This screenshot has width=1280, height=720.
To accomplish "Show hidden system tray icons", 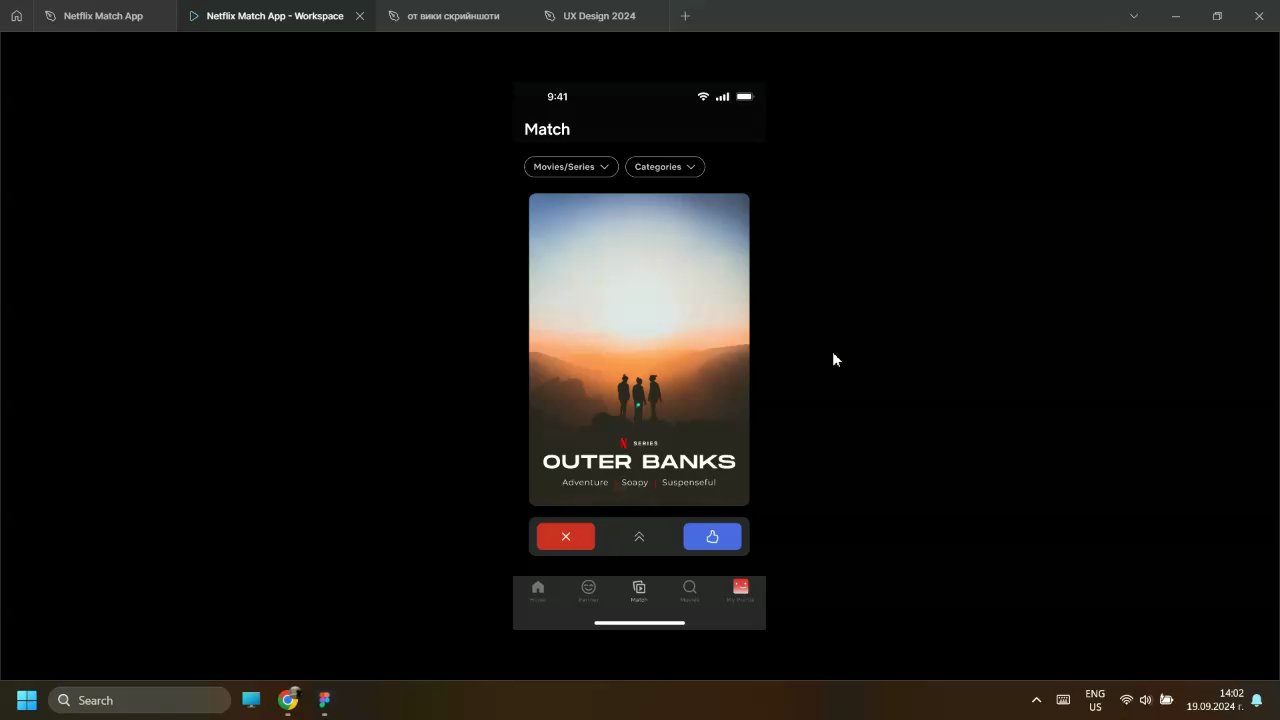I will click(1036, 700).
